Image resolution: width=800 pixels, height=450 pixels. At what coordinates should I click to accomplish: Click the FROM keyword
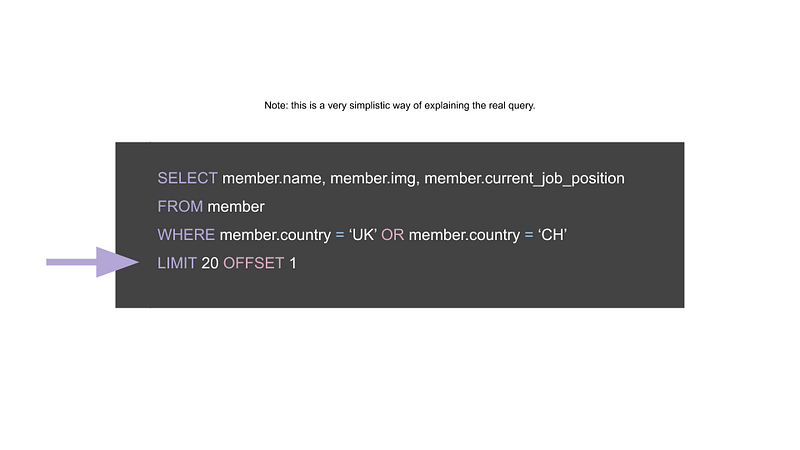[180, 207]
